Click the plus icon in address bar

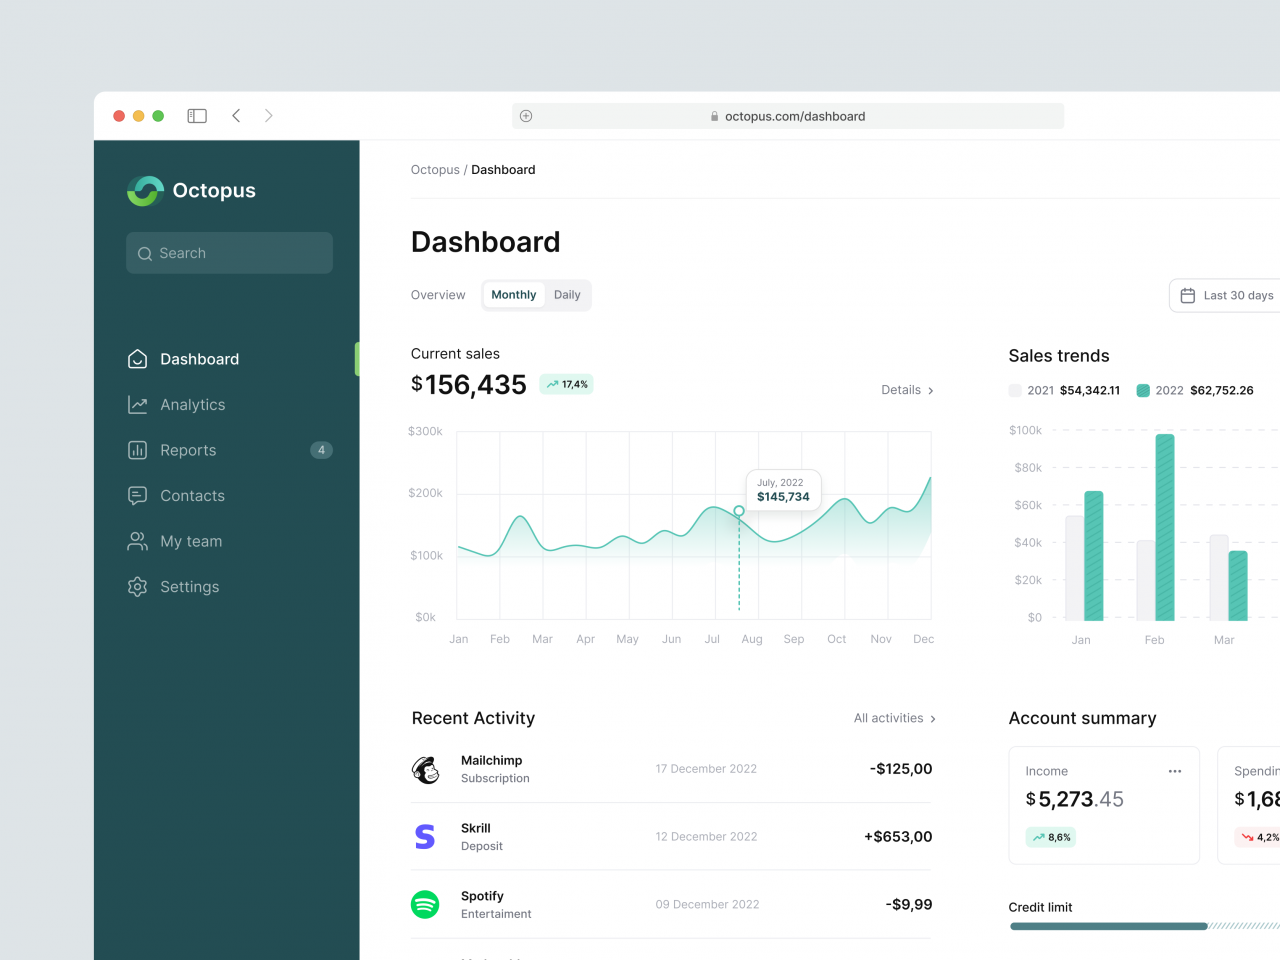click(x=526, y=116)
